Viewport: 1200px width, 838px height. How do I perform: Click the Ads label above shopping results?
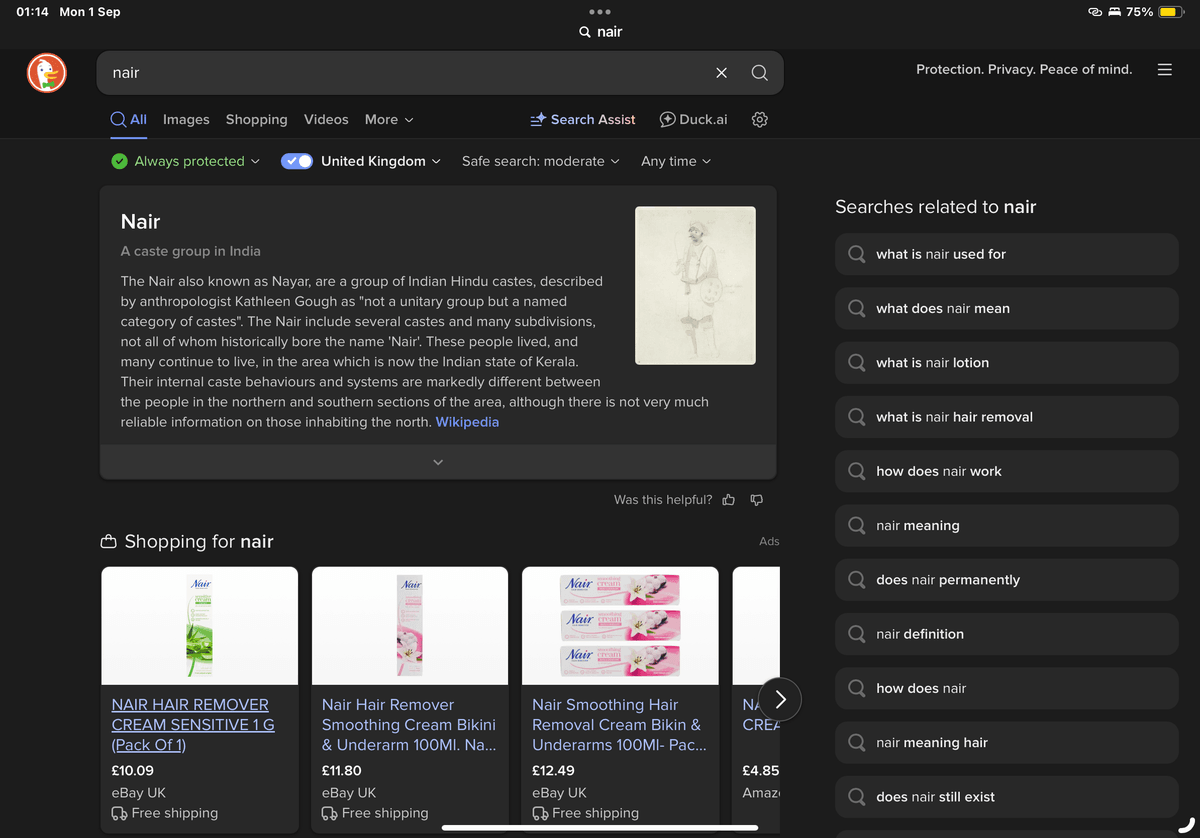[x=769, y=541]
